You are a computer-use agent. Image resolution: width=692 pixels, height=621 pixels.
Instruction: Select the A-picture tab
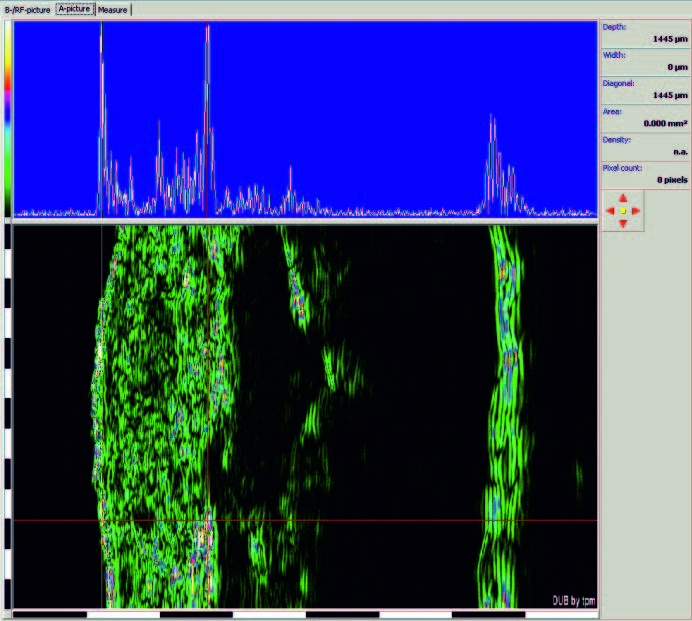[75, 9]
